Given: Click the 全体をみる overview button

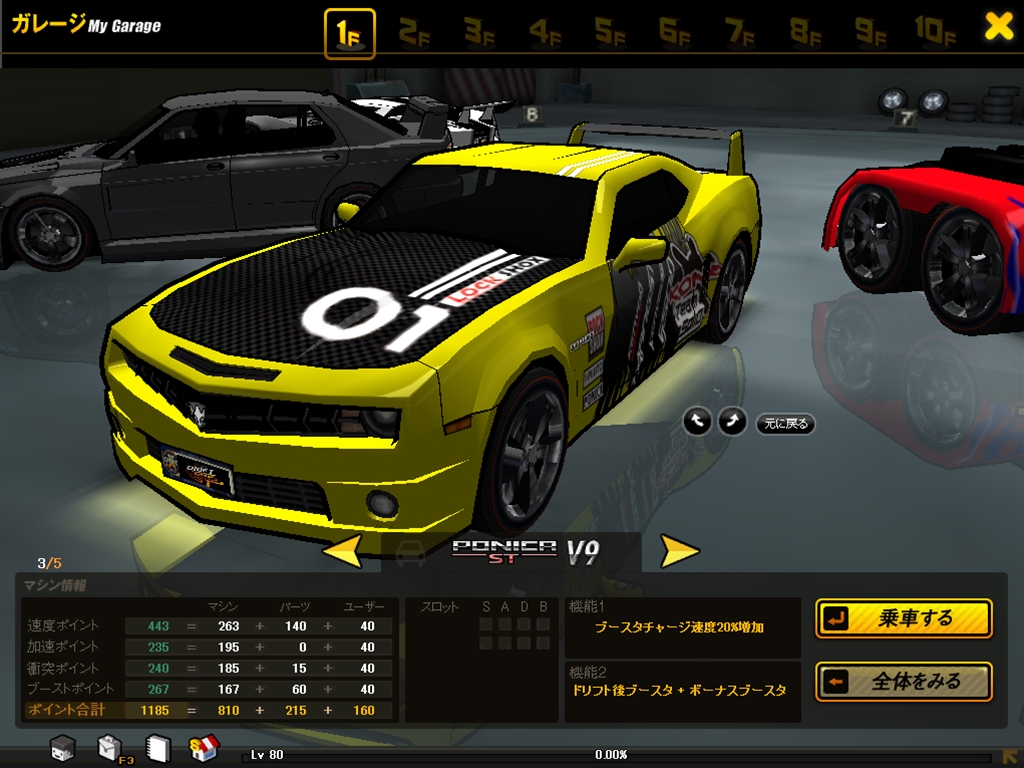Looking at the screenshot, I should [904, 682].
